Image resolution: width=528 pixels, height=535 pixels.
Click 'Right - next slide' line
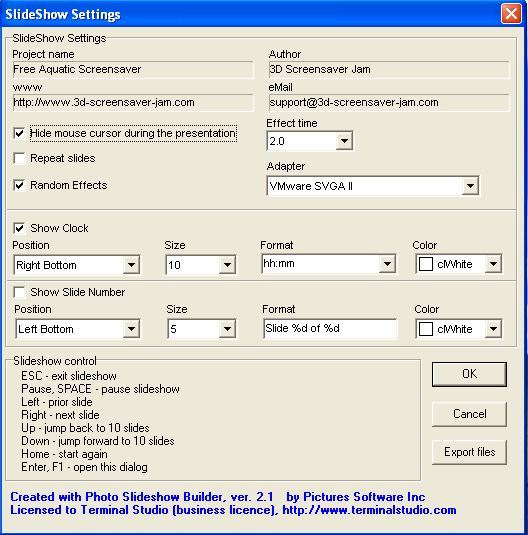(x=60, y=415)
